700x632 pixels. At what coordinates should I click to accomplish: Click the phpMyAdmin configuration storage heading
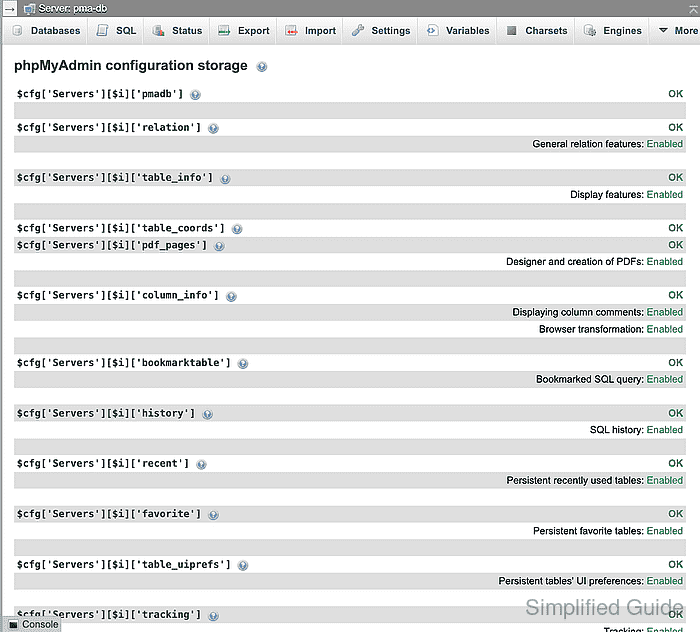pos(131,66)
